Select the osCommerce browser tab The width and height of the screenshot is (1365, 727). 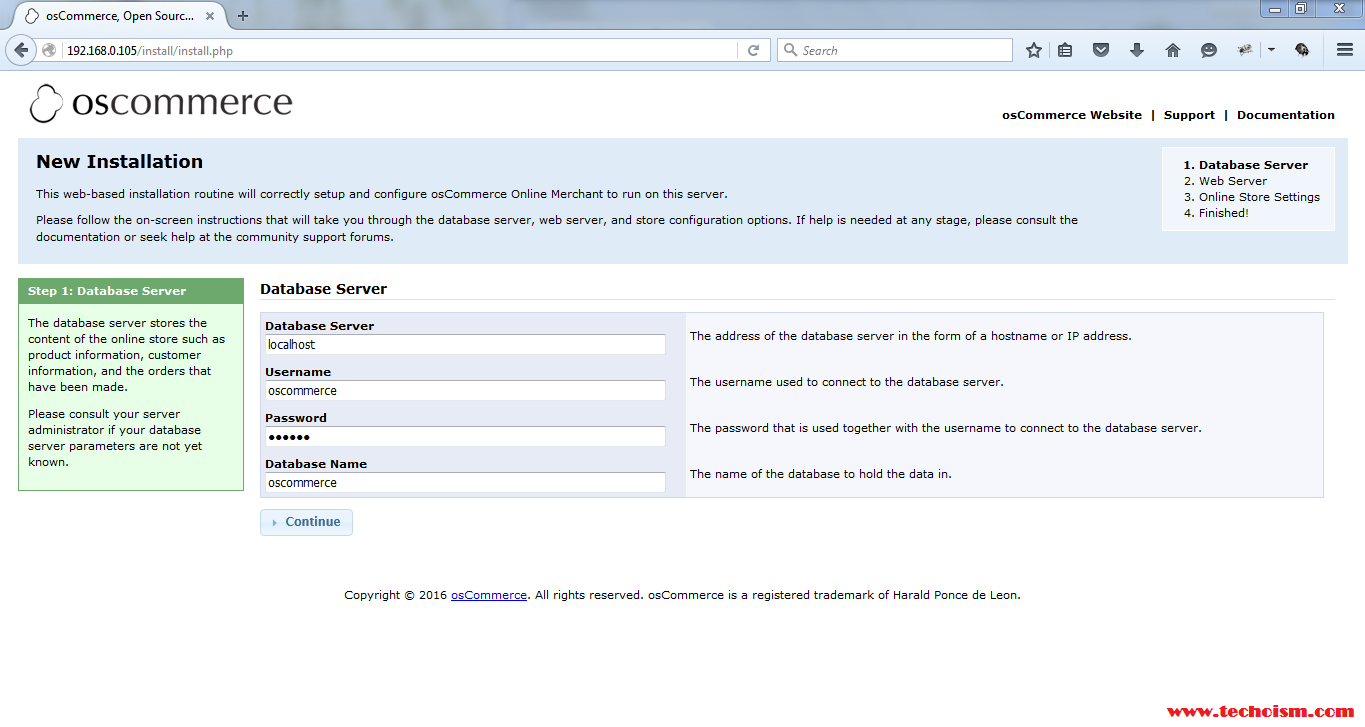tap(119, 16)
